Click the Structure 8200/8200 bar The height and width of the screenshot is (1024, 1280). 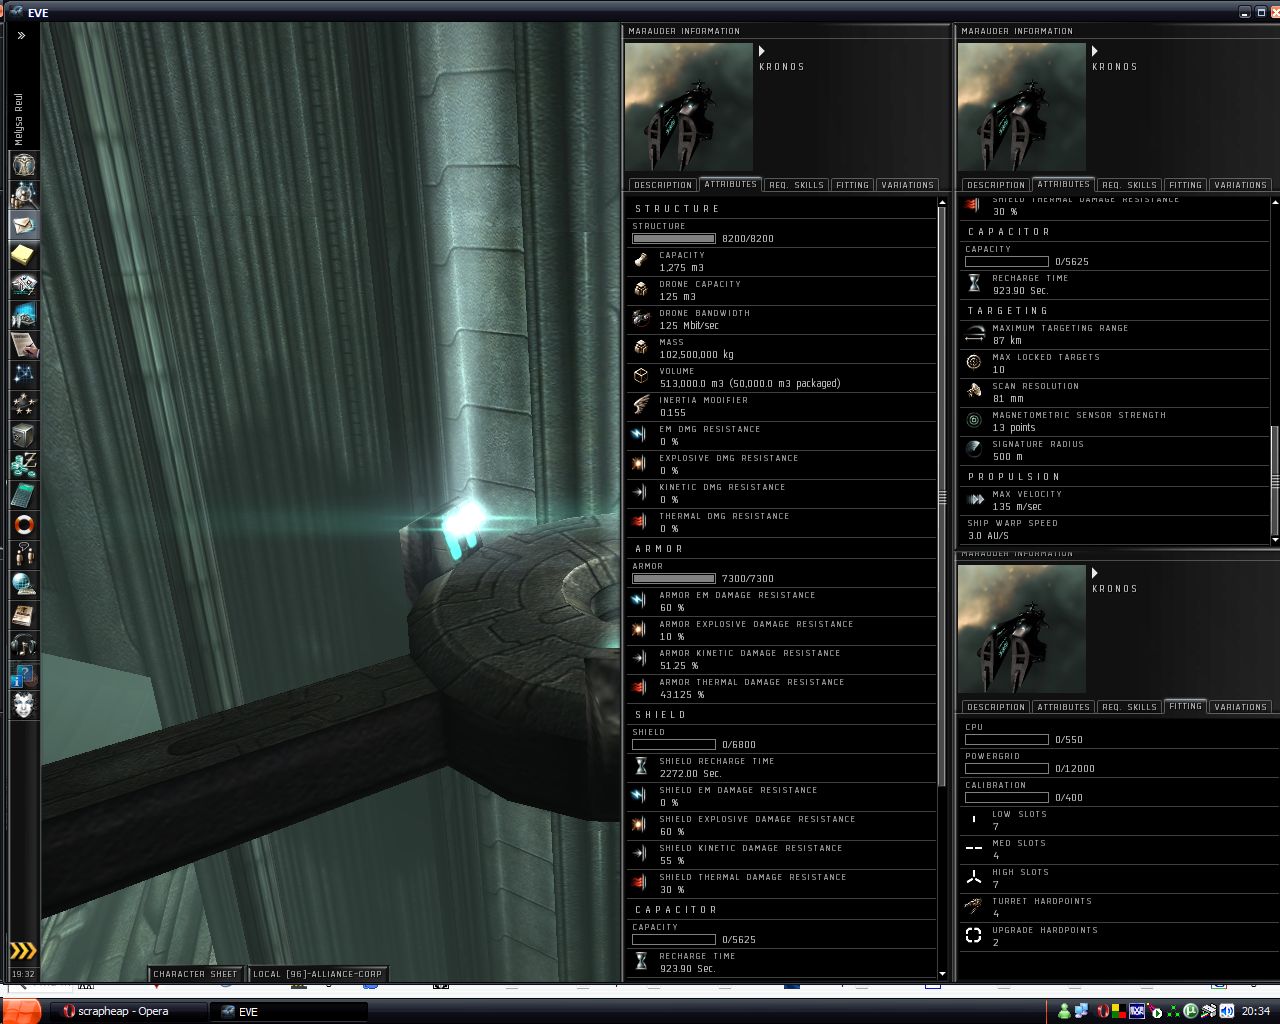pos(674,239)
